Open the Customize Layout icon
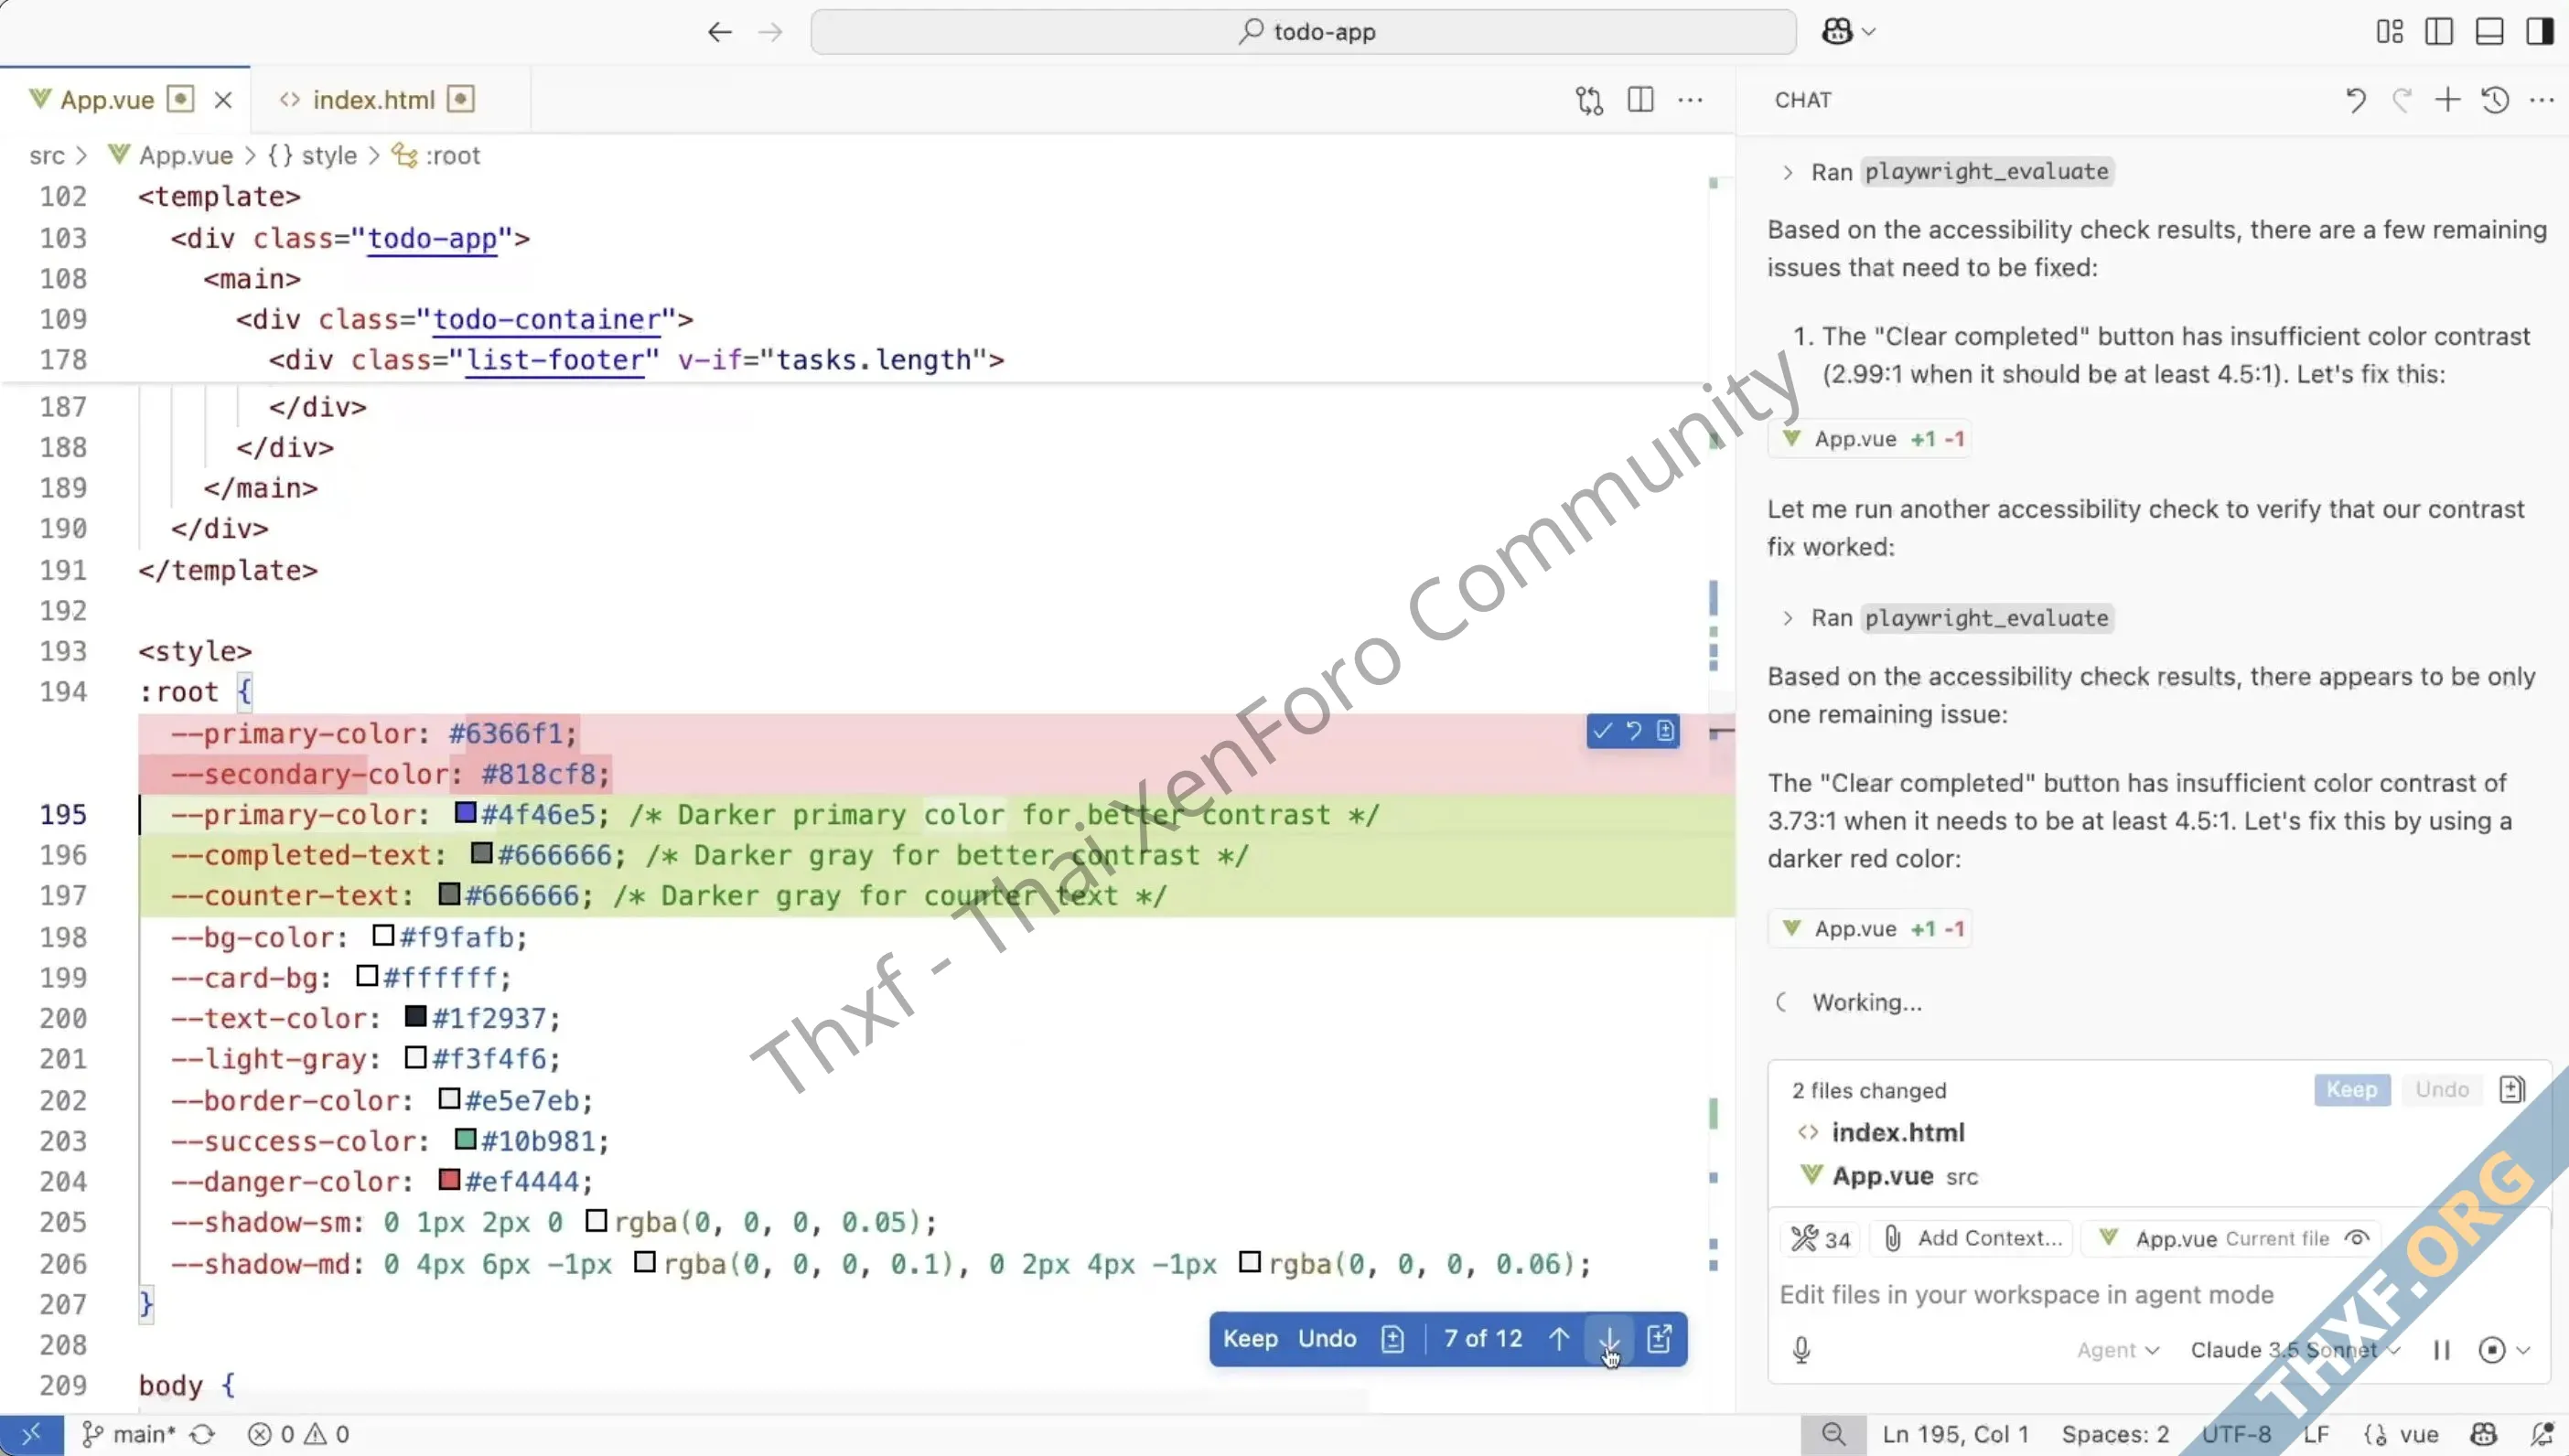This screenshot has height=1456, width=2569. (x=2390, y=32)
